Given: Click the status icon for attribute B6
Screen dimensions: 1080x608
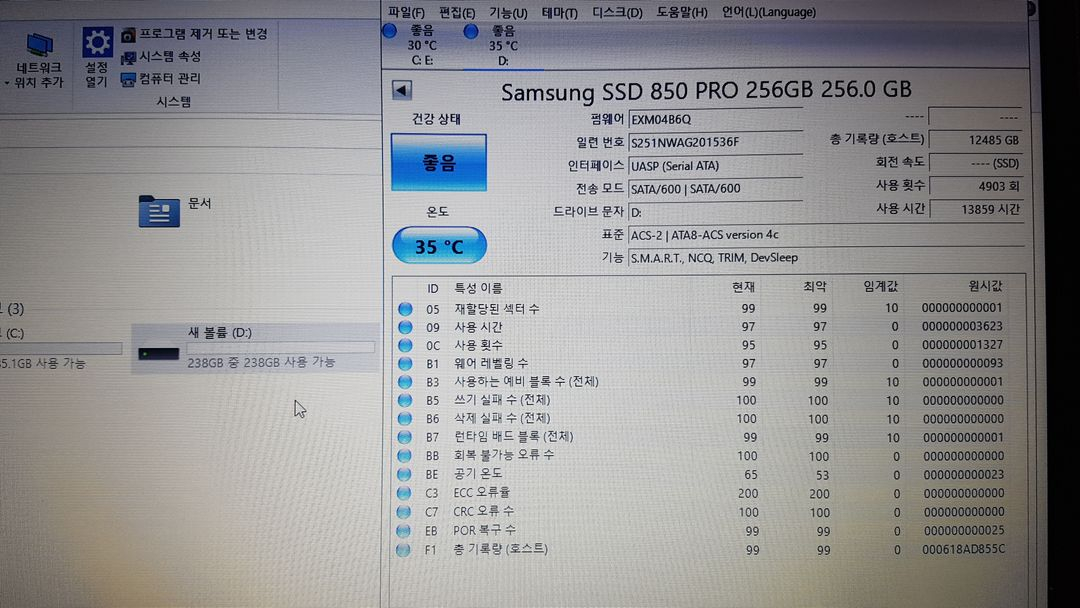Looking at the screenshot, I should pyautogui.click(x=405, y=419).
